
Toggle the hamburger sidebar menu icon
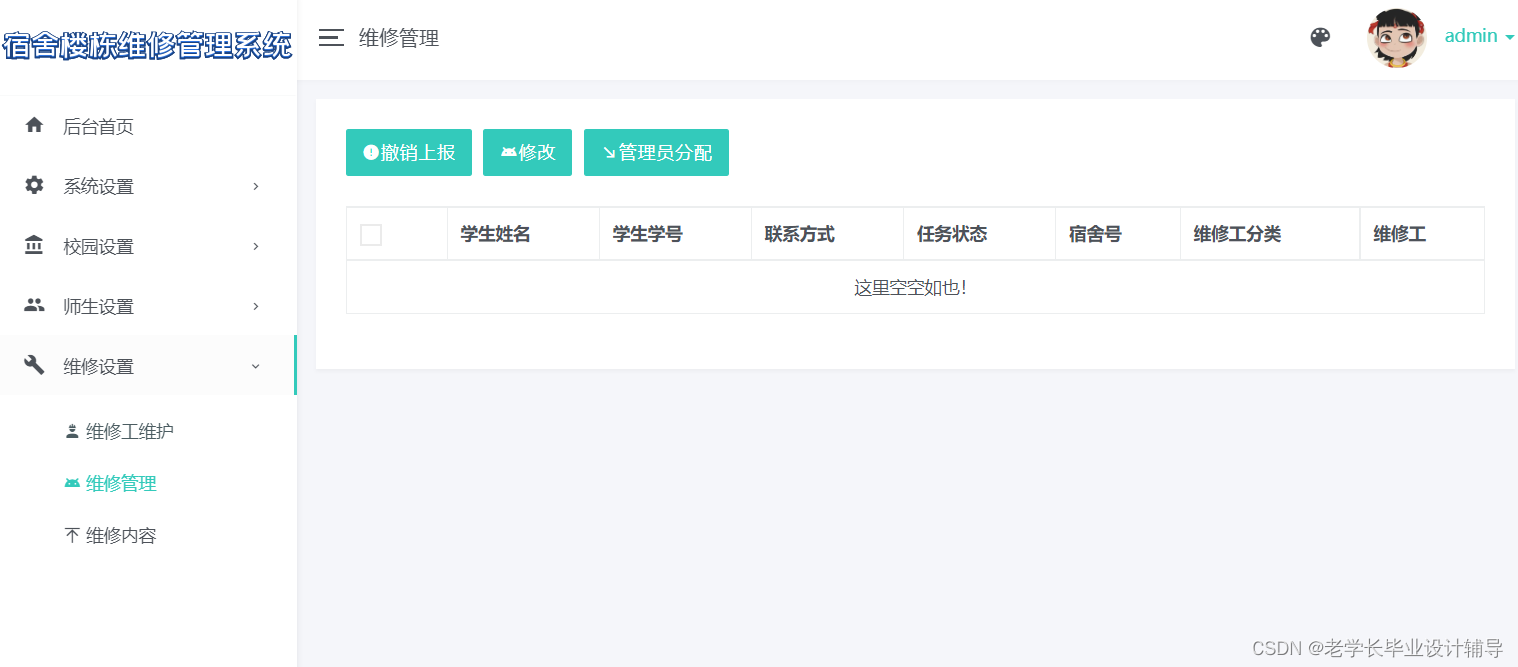click(331, 38)
